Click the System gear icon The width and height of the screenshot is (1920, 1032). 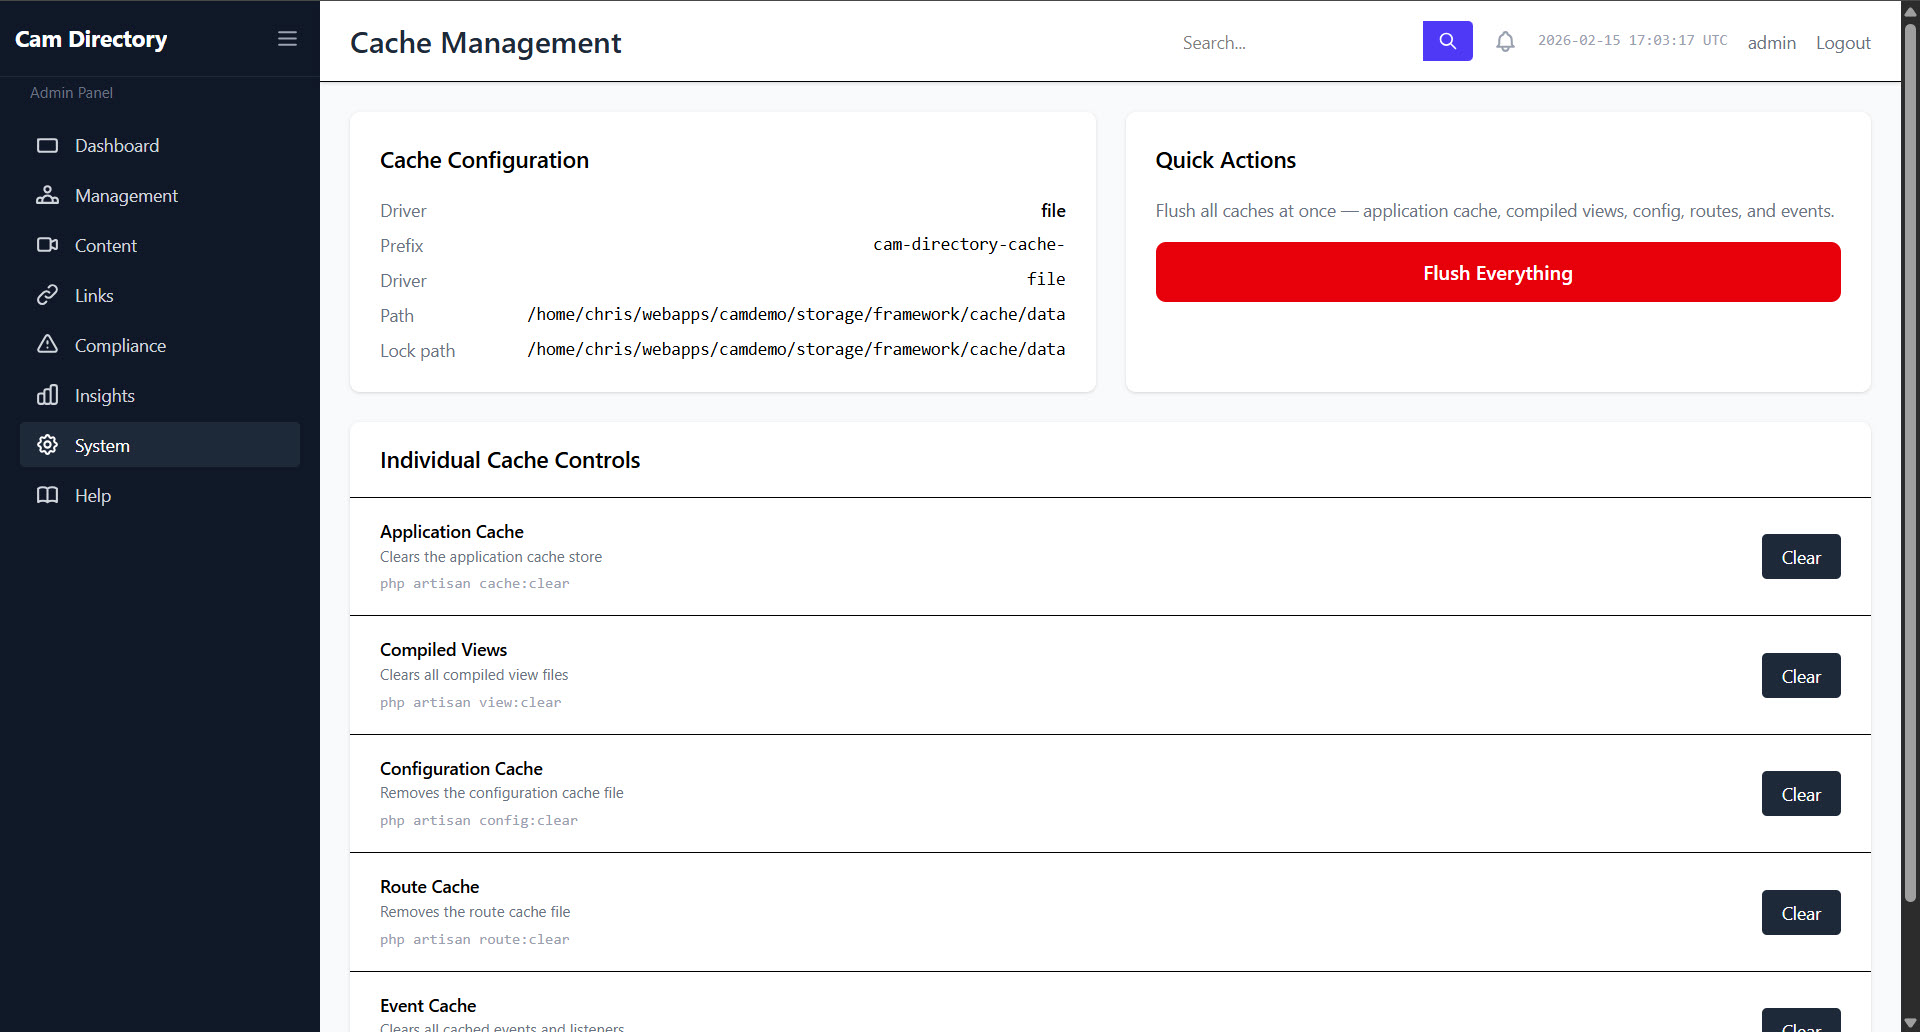(47, 445)
